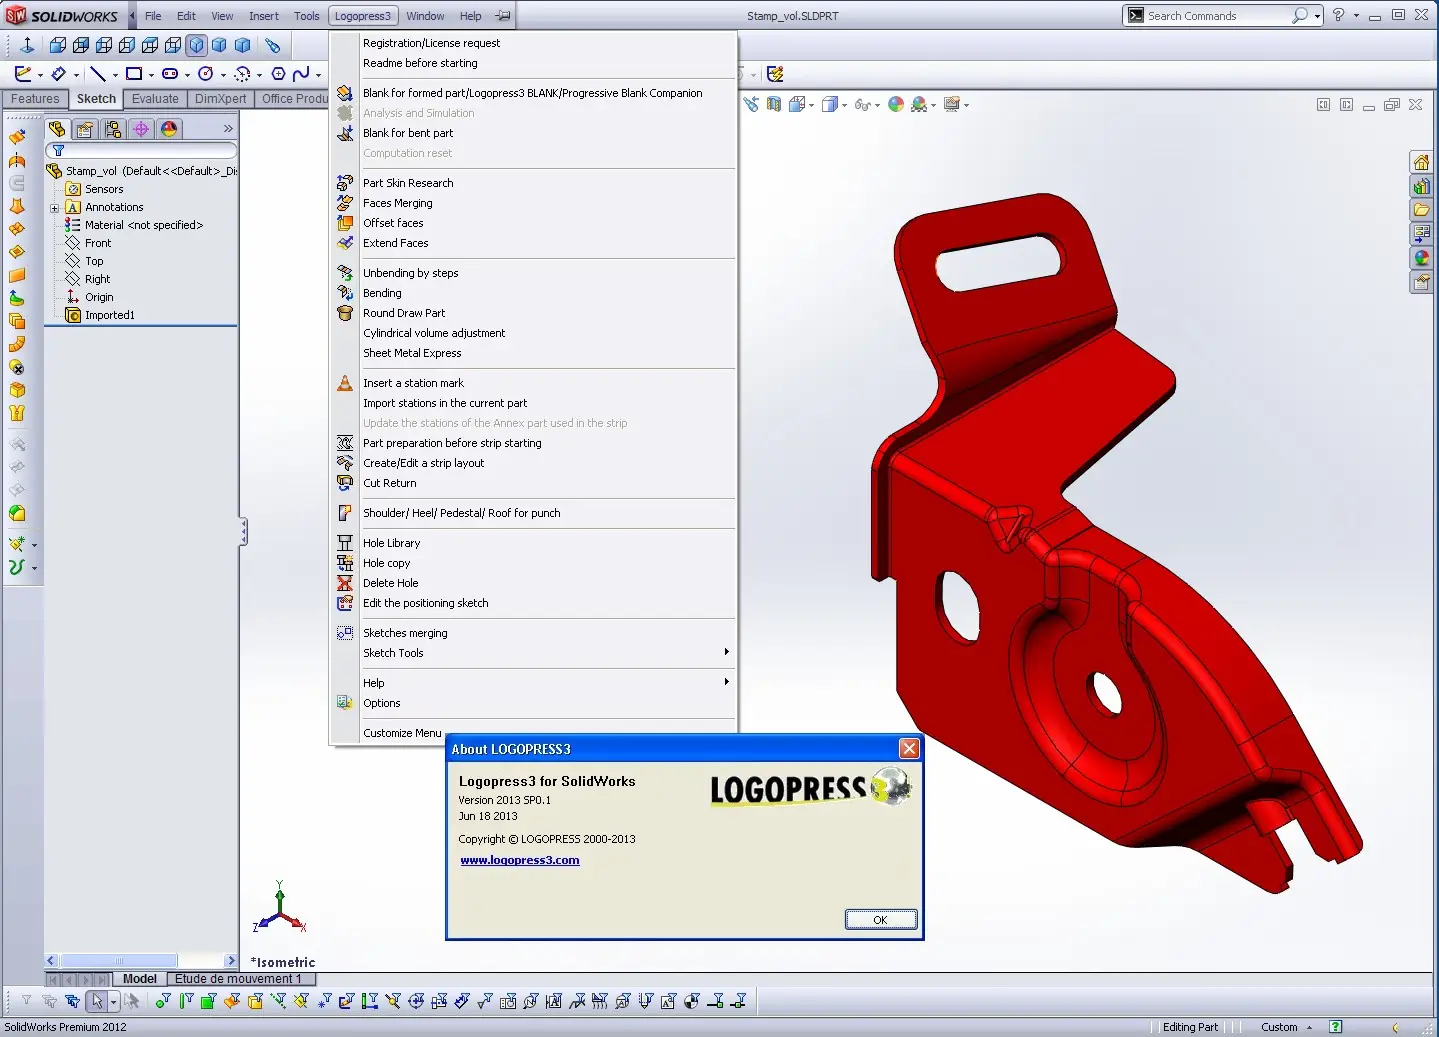
Task: Click the Faces Merging icon
Action: point(345,203)
